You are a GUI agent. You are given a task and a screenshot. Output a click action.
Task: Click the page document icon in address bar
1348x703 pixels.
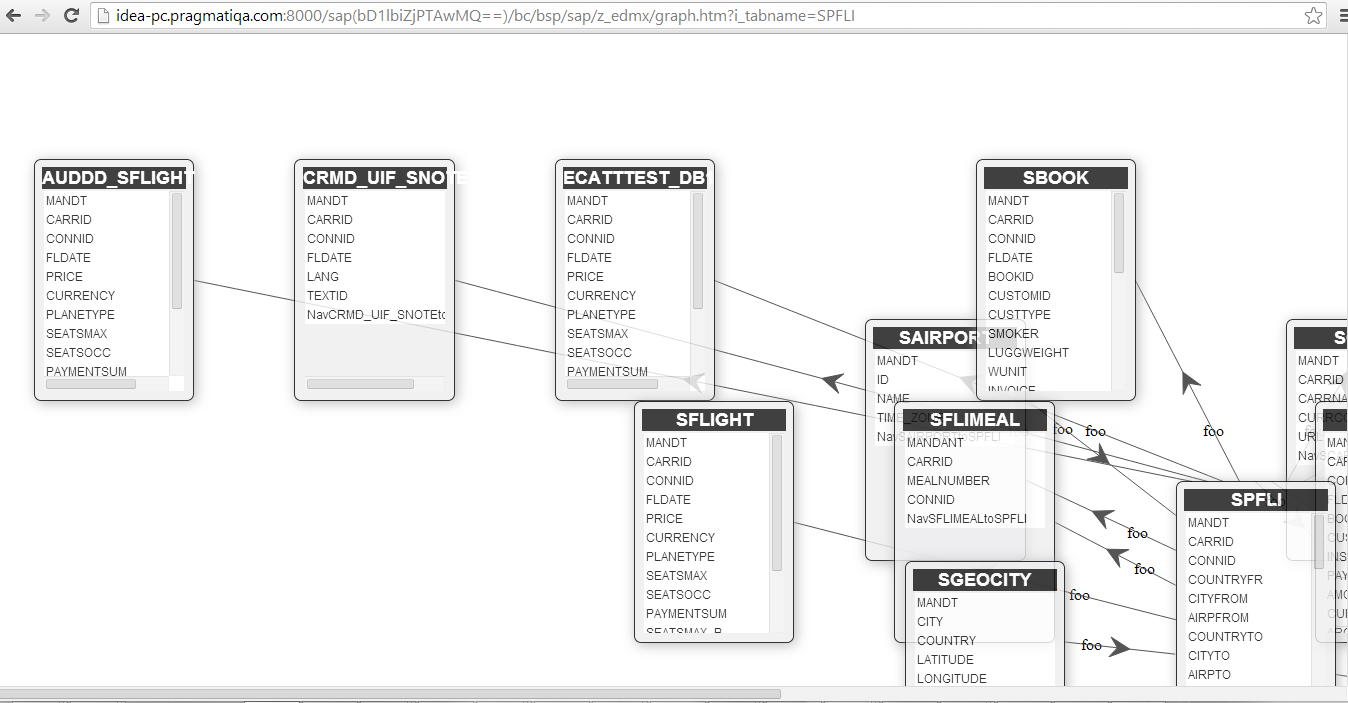click(103, 15)
